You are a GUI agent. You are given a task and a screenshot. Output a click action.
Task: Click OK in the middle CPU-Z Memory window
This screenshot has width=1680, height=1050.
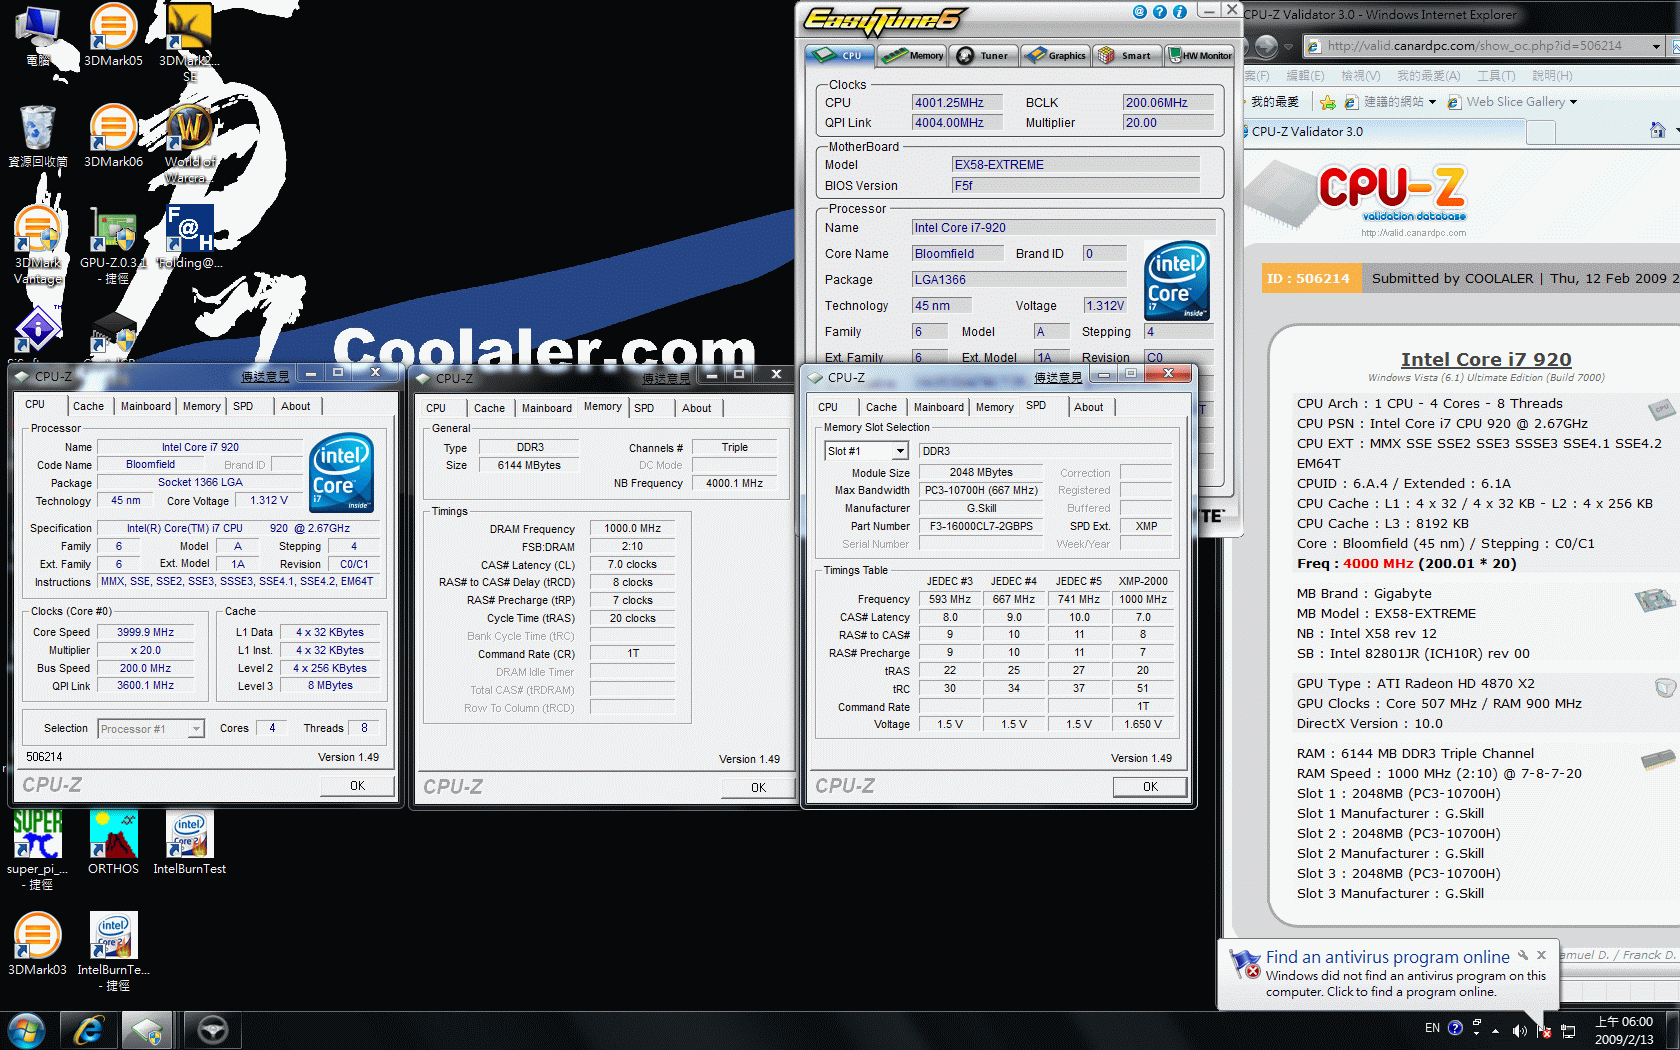[x=759, y=788]
